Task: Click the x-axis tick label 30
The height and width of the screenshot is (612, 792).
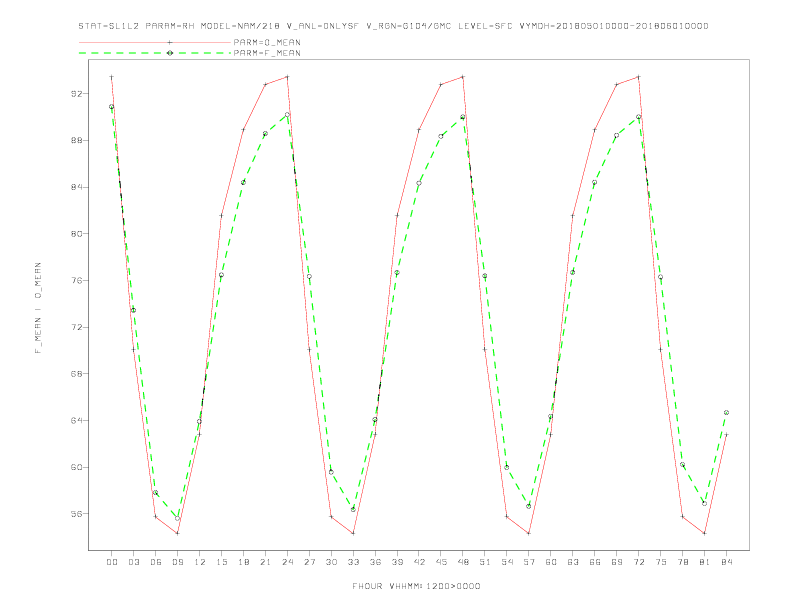Action: [x=331, y=562]
